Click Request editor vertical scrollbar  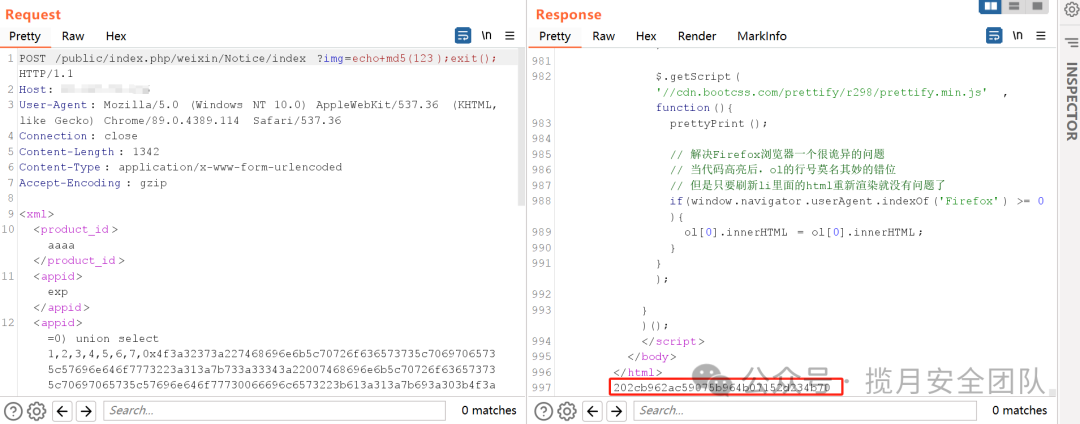pos(521,127)
